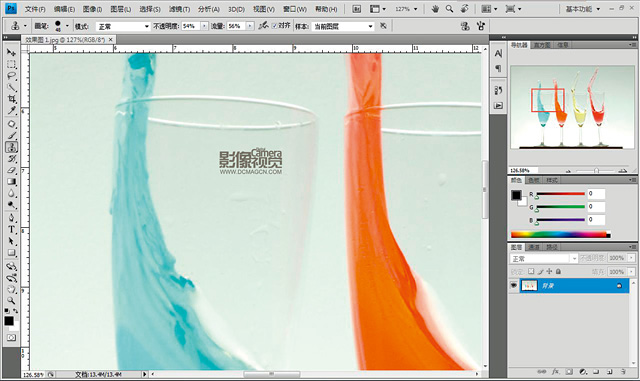
Task: Select the Zoom tool in toolbox
Action: (x=11, y=301)
